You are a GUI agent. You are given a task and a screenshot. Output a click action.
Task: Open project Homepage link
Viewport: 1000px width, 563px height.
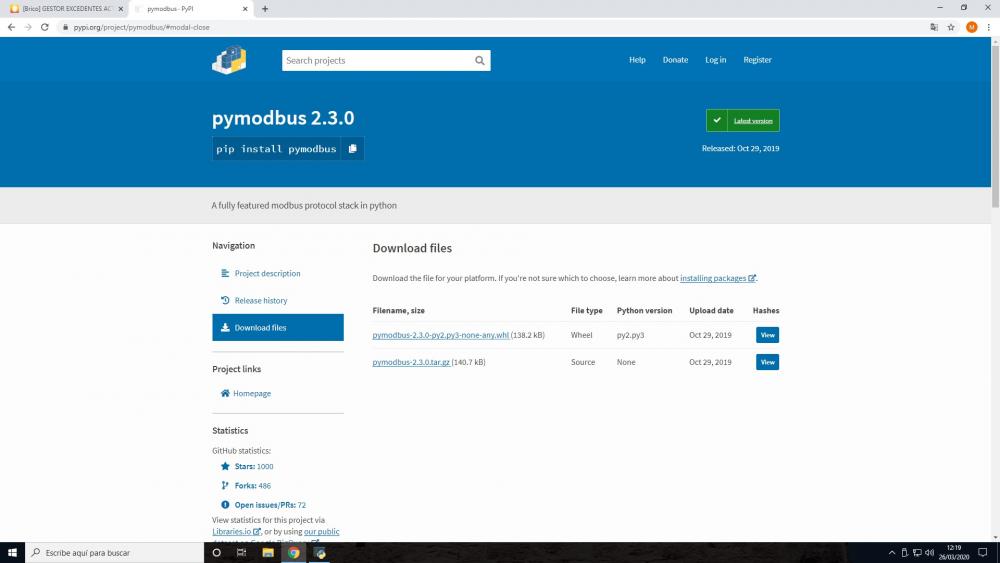point(246,393)
